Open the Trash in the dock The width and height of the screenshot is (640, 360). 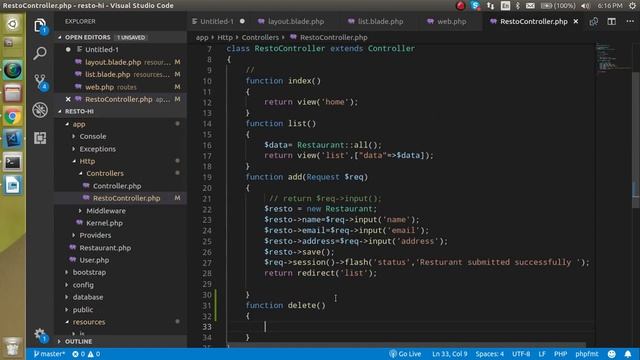point(13,347)
